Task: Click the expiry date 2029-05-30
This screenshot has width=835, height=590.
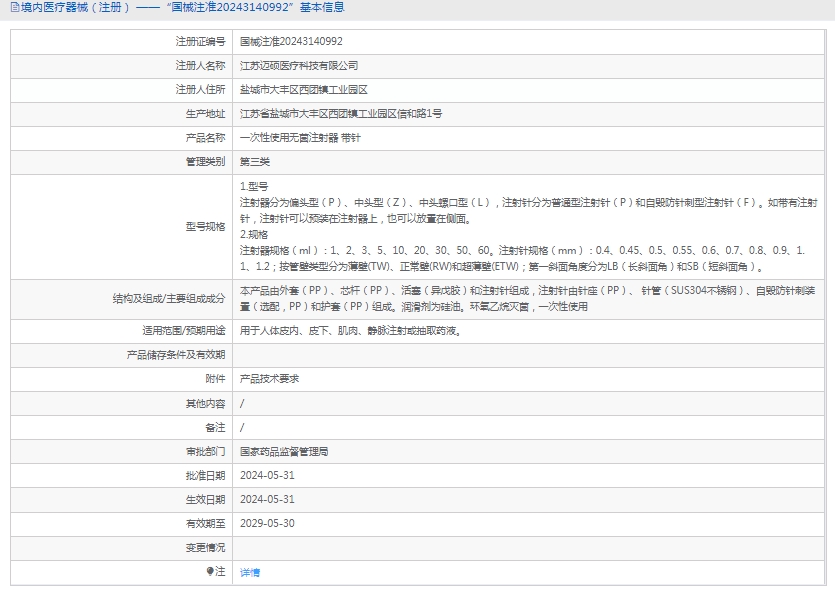Action: 267,523
